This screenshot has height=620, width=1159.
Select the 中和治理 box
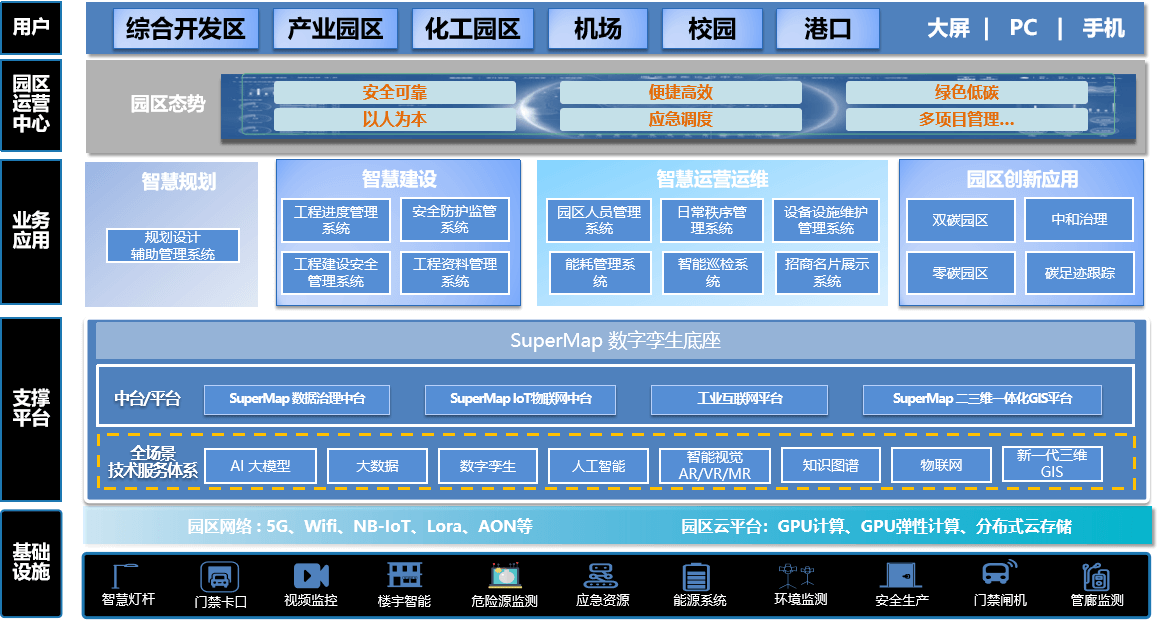point(1079,219)
